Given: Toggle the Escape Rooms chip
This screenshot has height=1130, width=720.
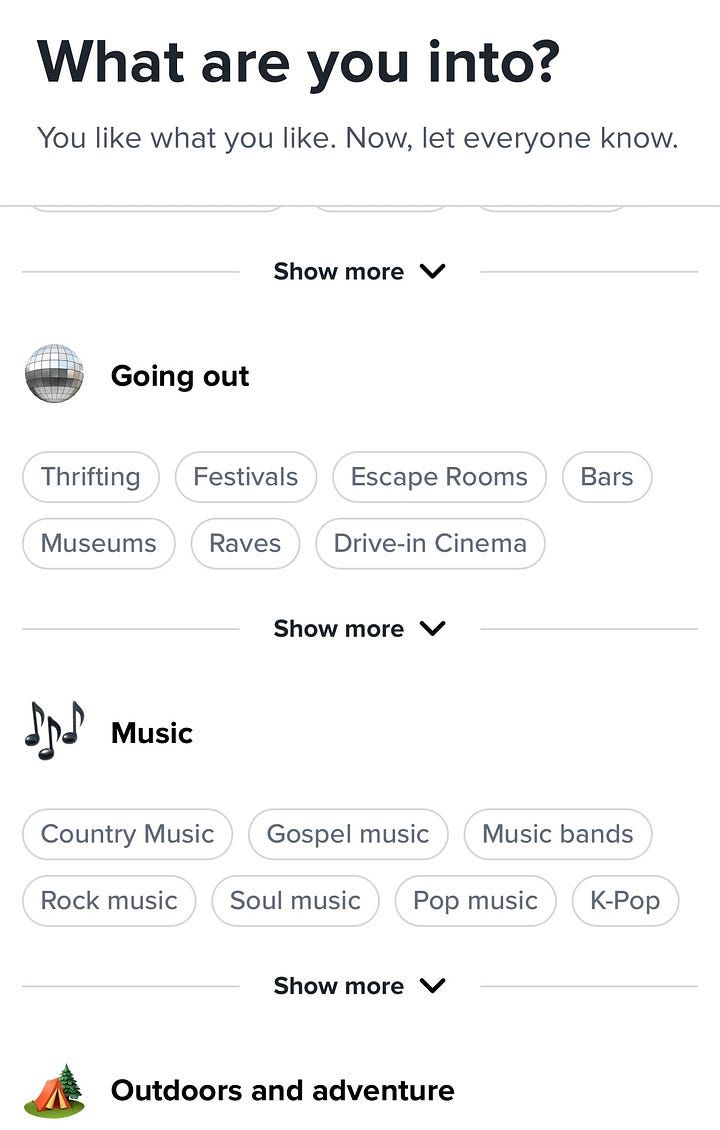Looking at the screenshot, I should click(439, 477).
